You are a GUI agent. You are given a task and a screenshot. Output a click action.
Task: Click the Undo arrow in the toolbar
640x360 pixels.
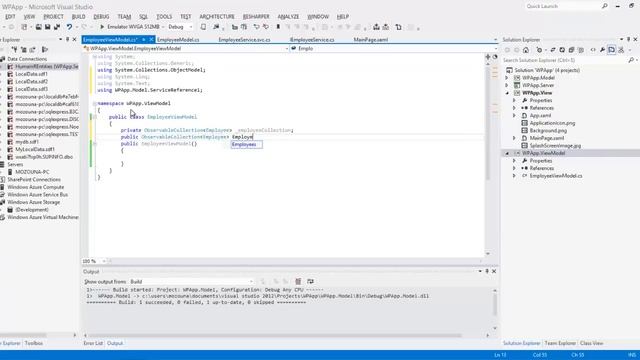[69, 27]
